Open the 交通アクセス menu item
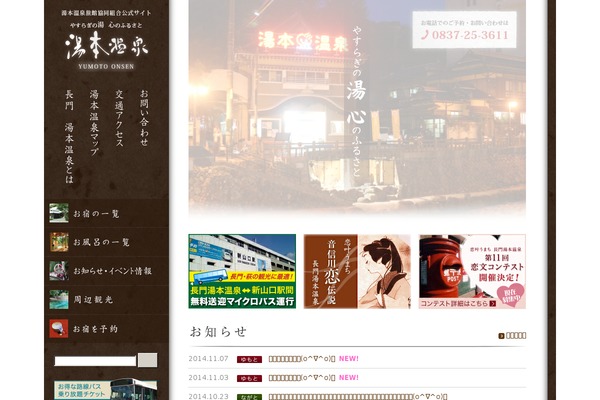Screen dimensions: 600x400 coord(119,118)
